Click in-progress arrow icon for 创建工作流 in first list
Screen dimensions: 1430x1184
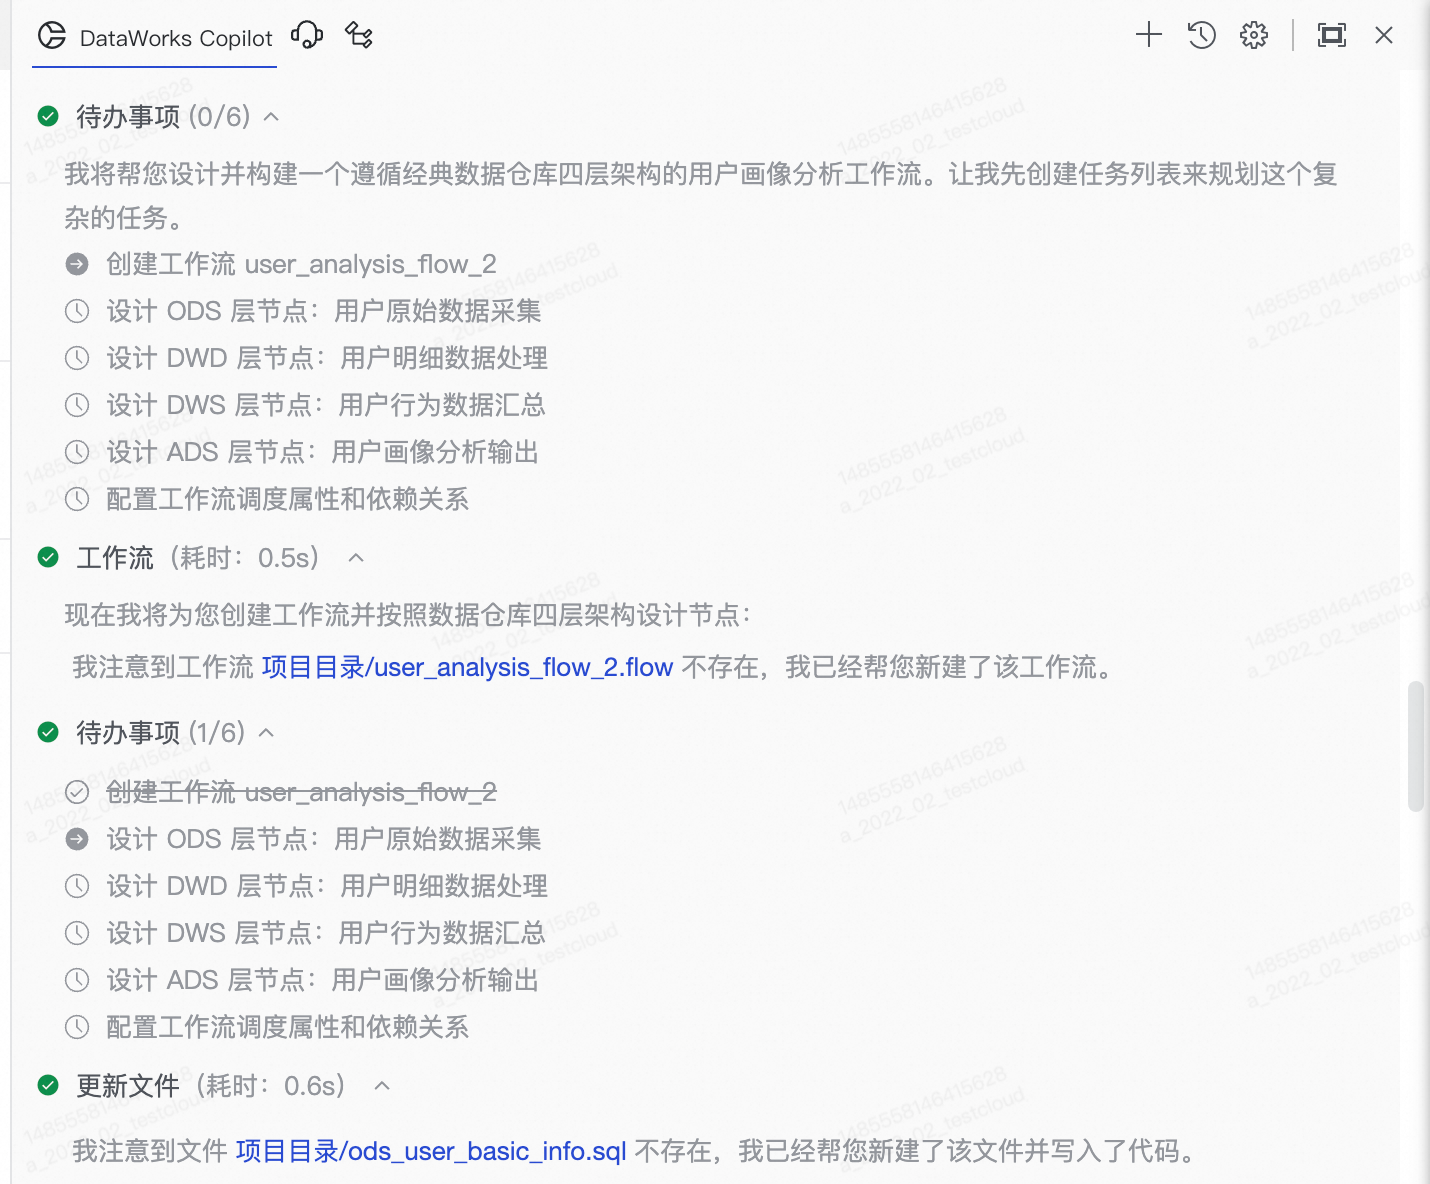[x=77, y=264]
